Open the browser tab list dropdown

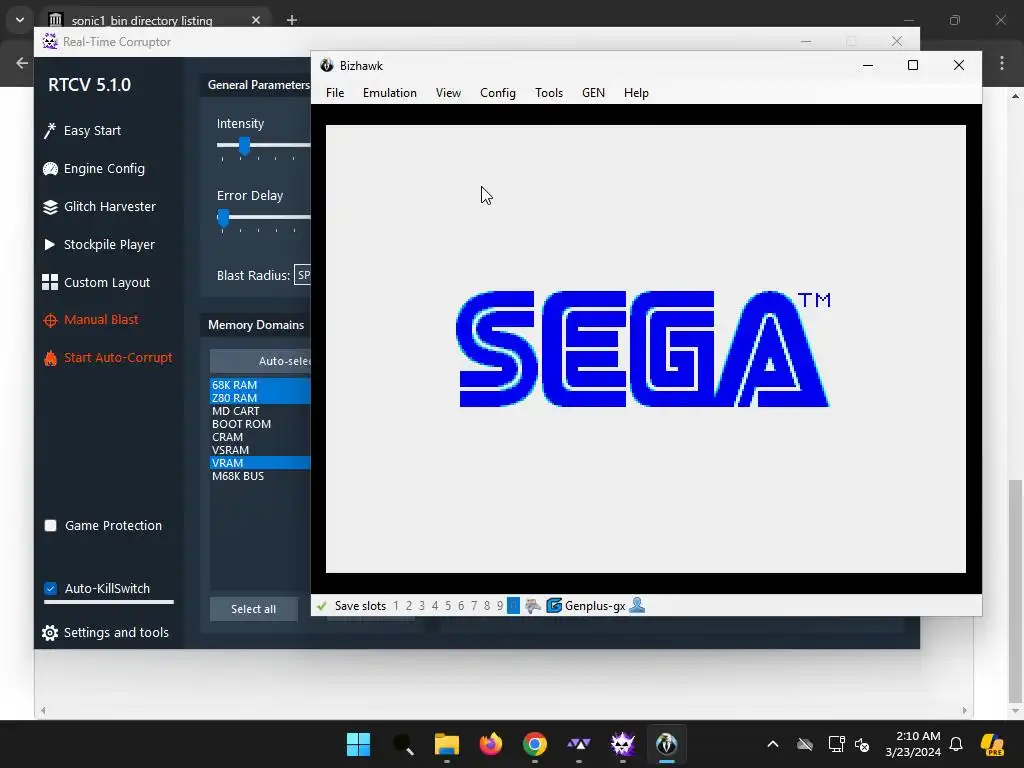tap(20, 20)
